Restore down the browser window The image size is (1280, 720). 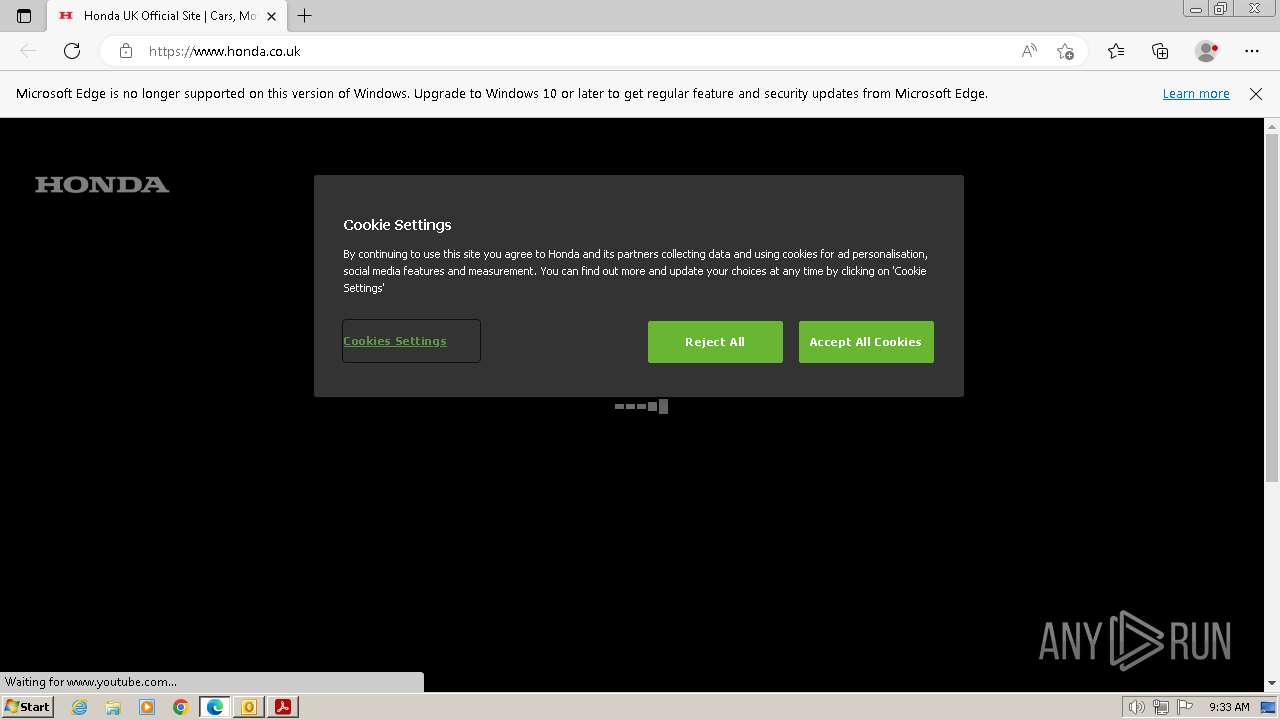(x=1220, y=9)
